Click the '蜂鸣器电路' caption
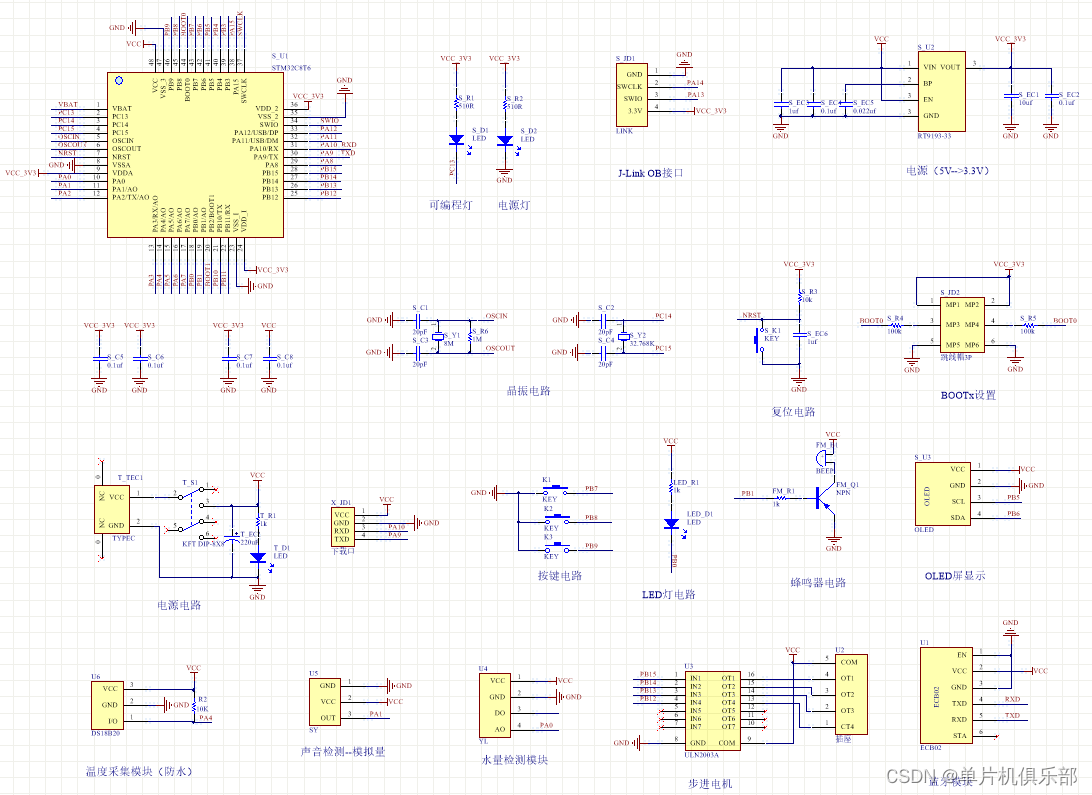Image resolution: width=1092 pixels, height=795 pixels. [818, 582]
